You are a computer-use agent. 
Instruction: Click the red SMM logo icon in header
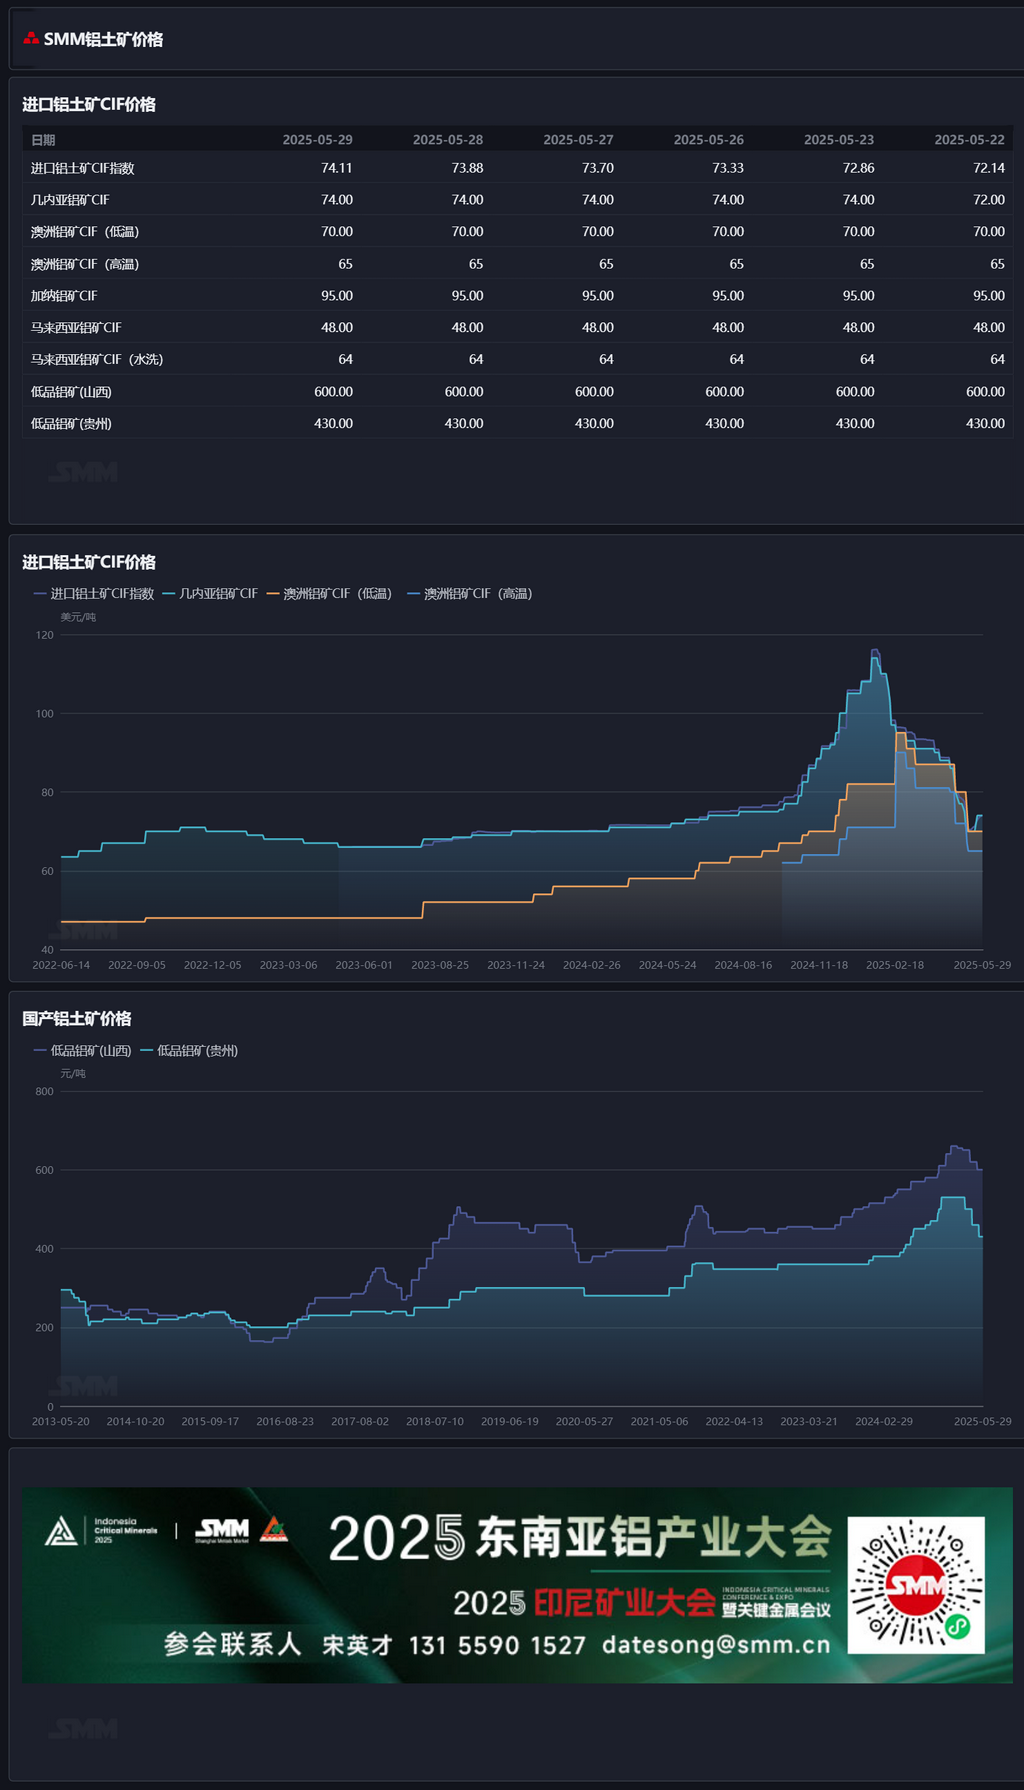coord(31,39)
